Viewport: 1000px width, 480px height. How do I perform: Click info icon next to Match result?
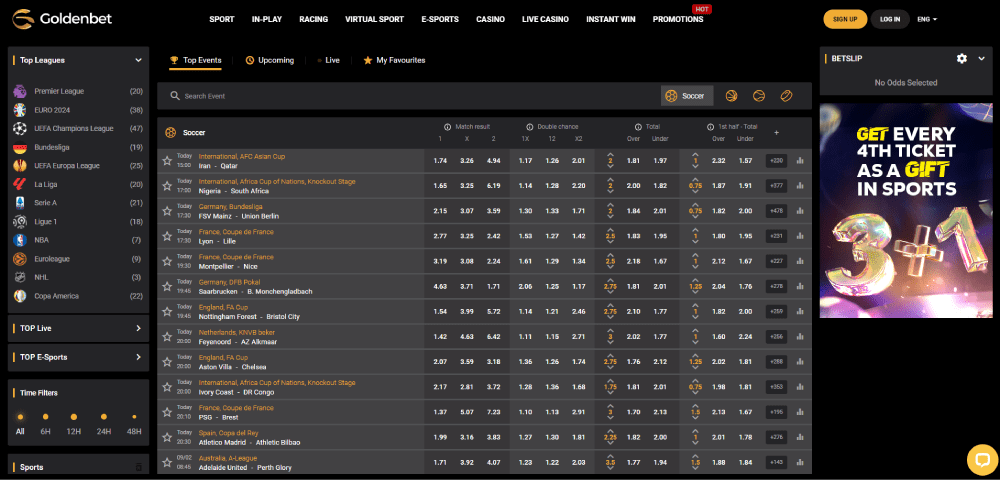click(x=448, y=127)
